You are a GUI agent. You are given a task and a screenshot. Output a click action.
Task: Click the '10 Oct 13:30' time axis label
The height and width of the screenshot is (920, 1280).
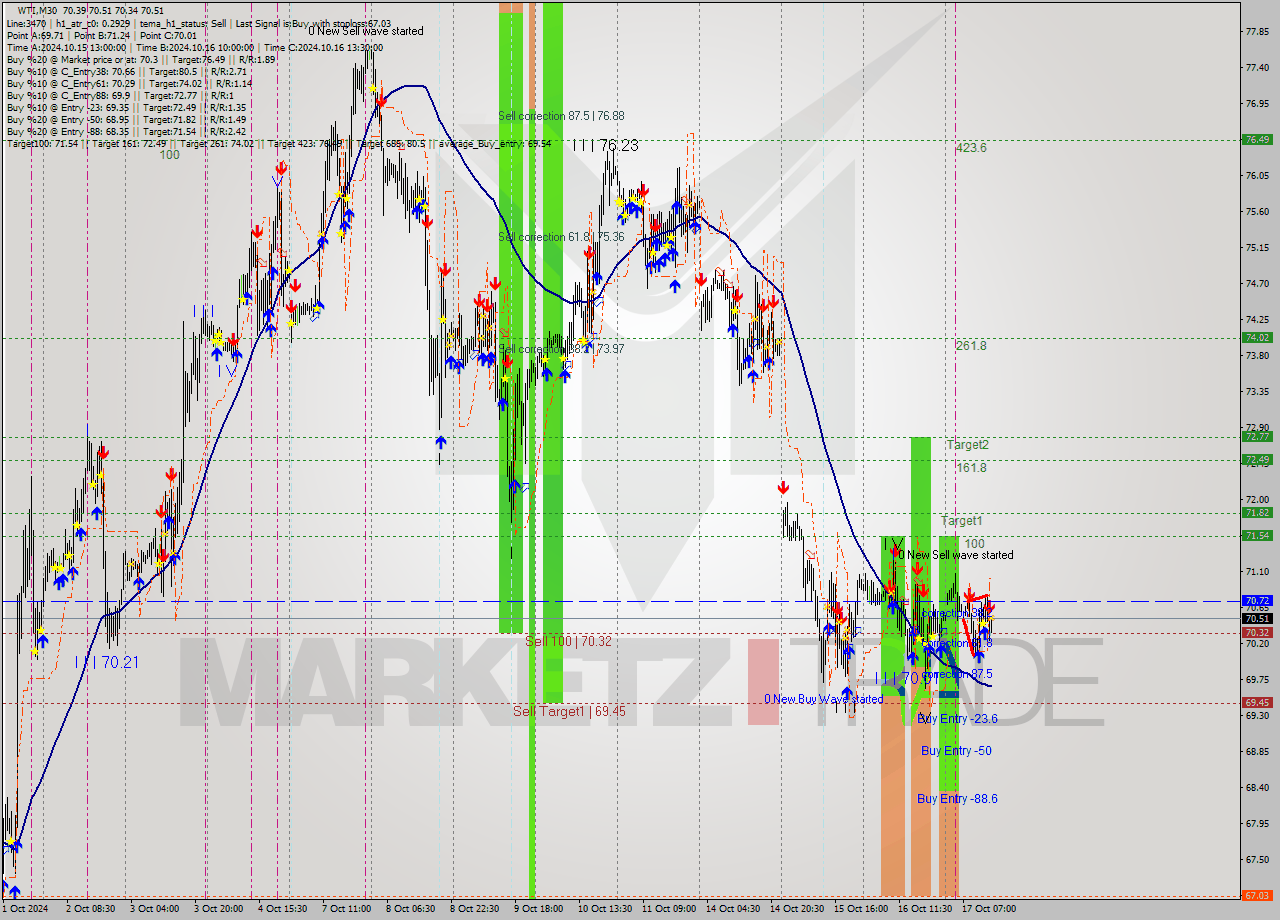605,909
